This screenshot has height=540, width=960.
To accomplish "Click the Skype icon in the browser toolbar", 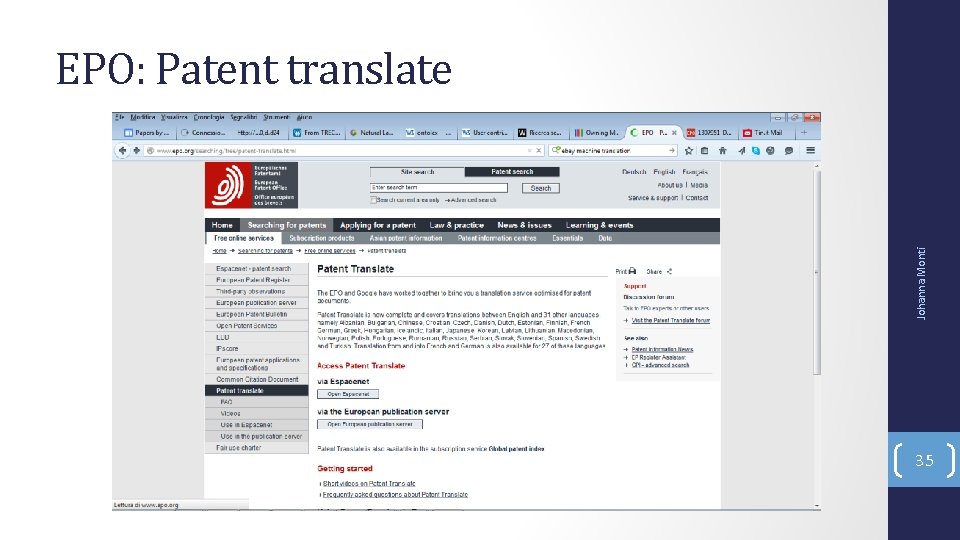I will click(x=756, y=151).
